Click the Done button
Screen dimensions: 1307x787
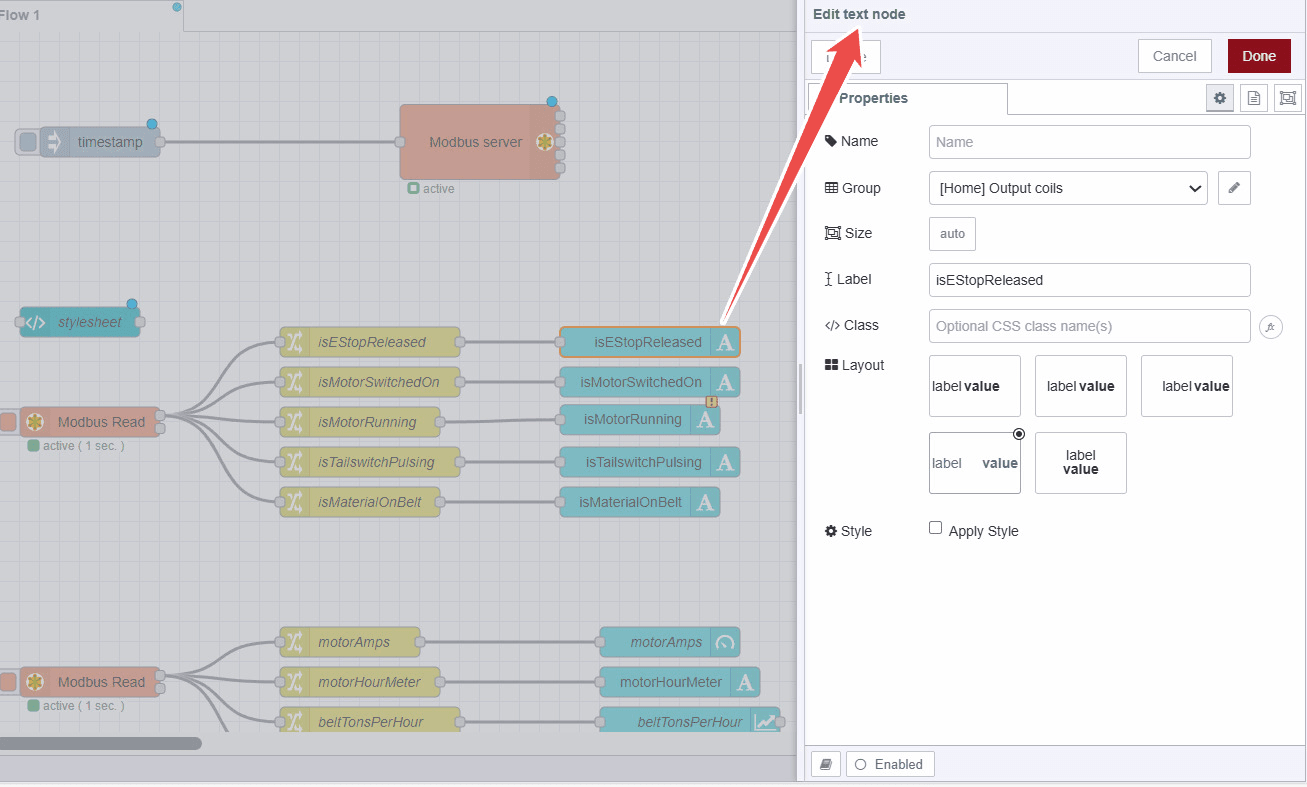click(x=1258, y=56)
